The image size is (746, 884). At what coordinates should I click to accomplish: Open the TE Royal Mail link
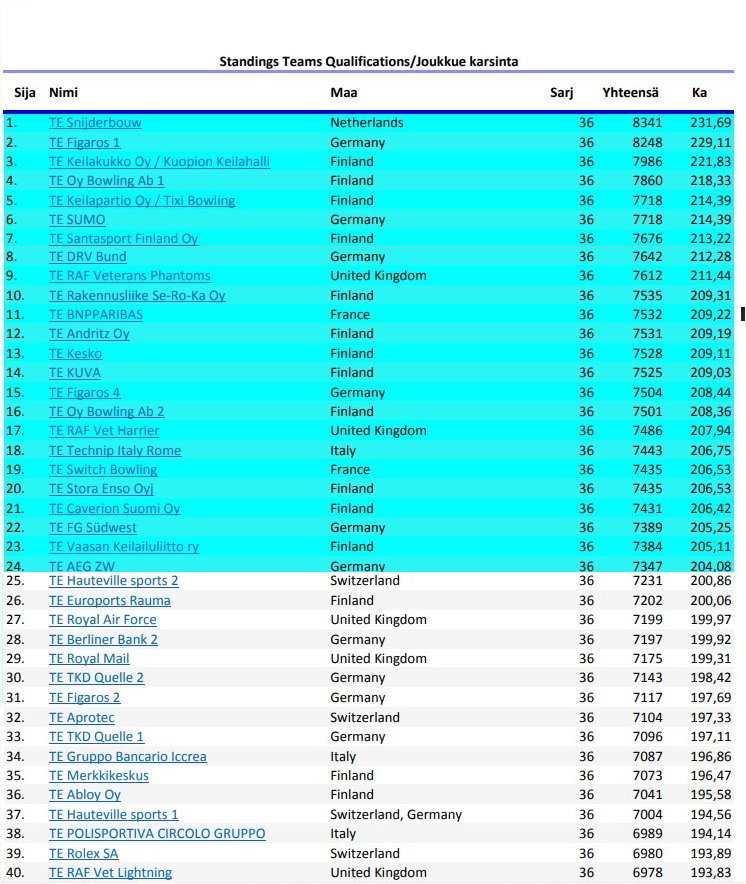(x=89, y=659)
